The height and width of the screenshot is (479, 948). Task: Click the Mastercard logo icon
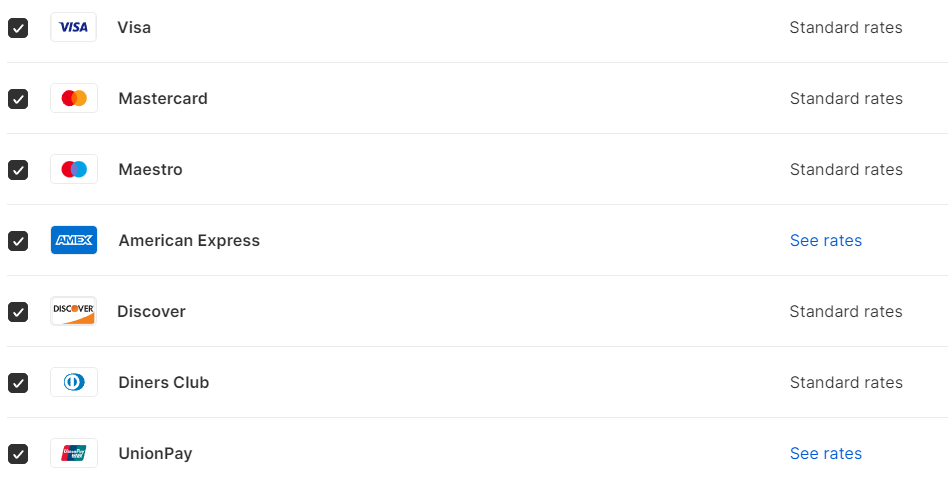[x=74, y=98]
